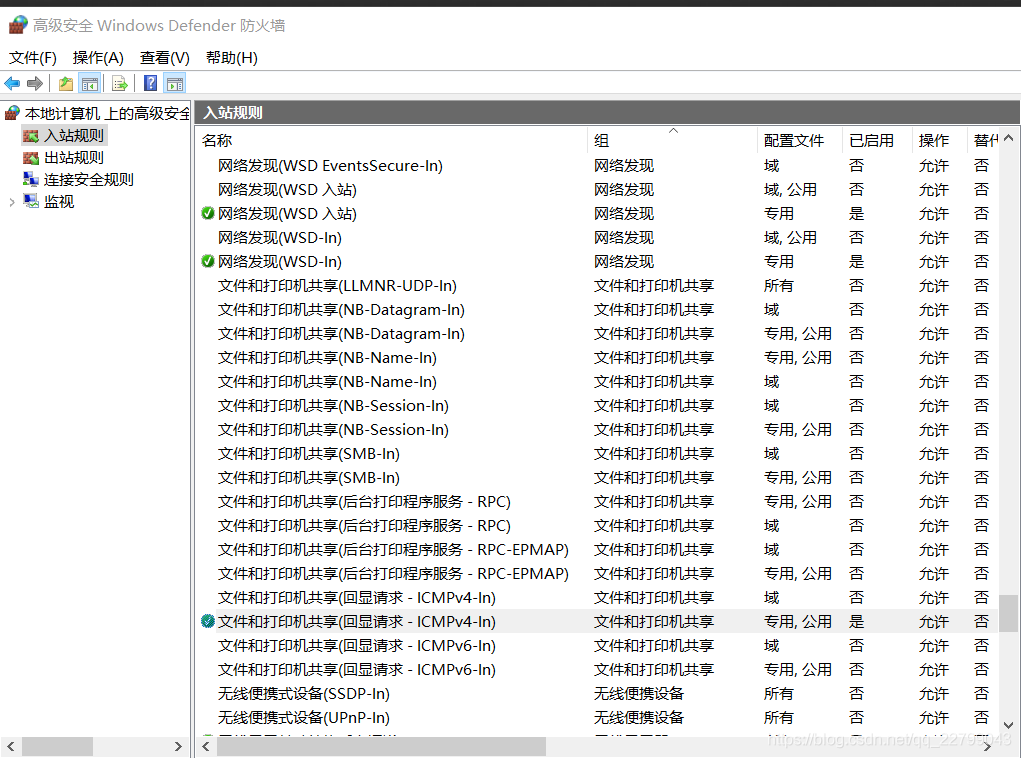Click the rules list scroll-down arrow
Image resolution: width=1021 pixels, height=758 pixels.
[1009, 725]
